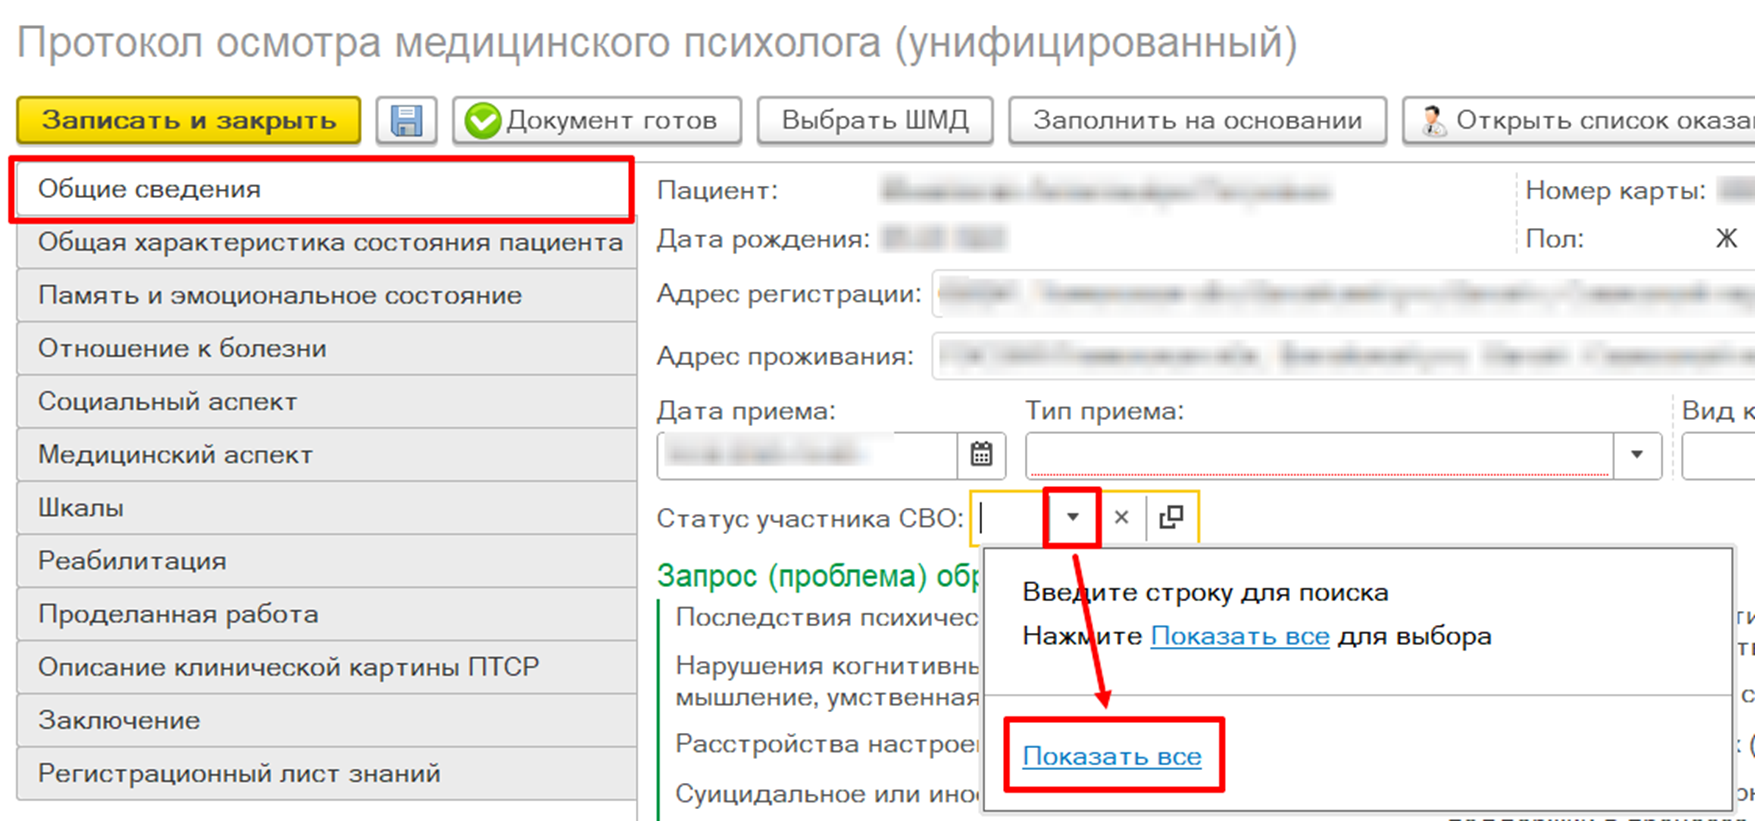Click Показать все link in the hint text
Screen dimensions: 1757x823
[x=1240, y=636]
